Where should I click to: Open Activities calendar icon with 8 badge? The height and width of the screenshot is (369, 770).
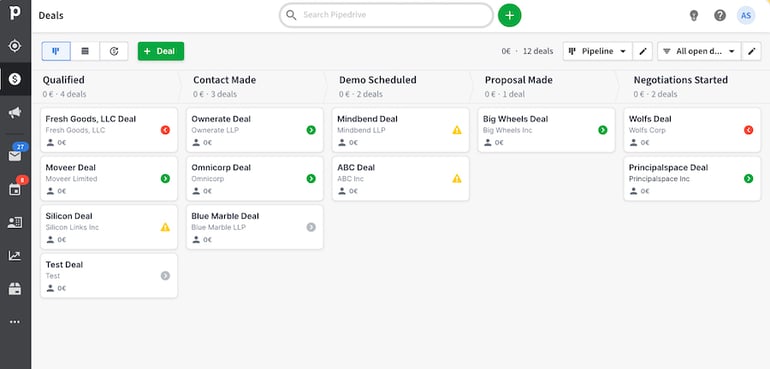click(x=15, y=189)
